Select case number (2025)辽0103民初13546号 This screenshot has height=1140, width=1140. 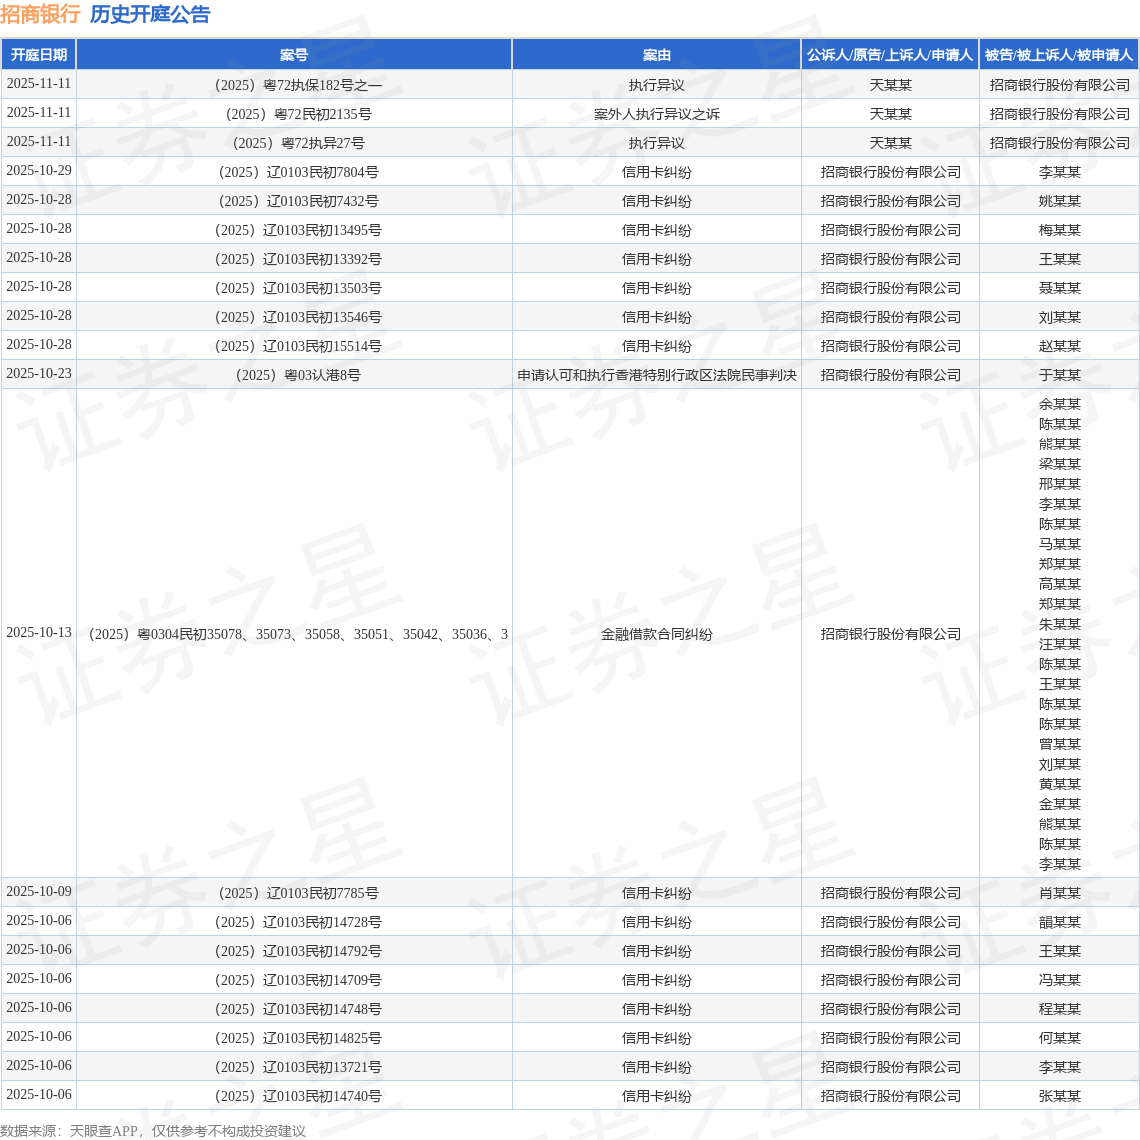(x=298, y=318)
